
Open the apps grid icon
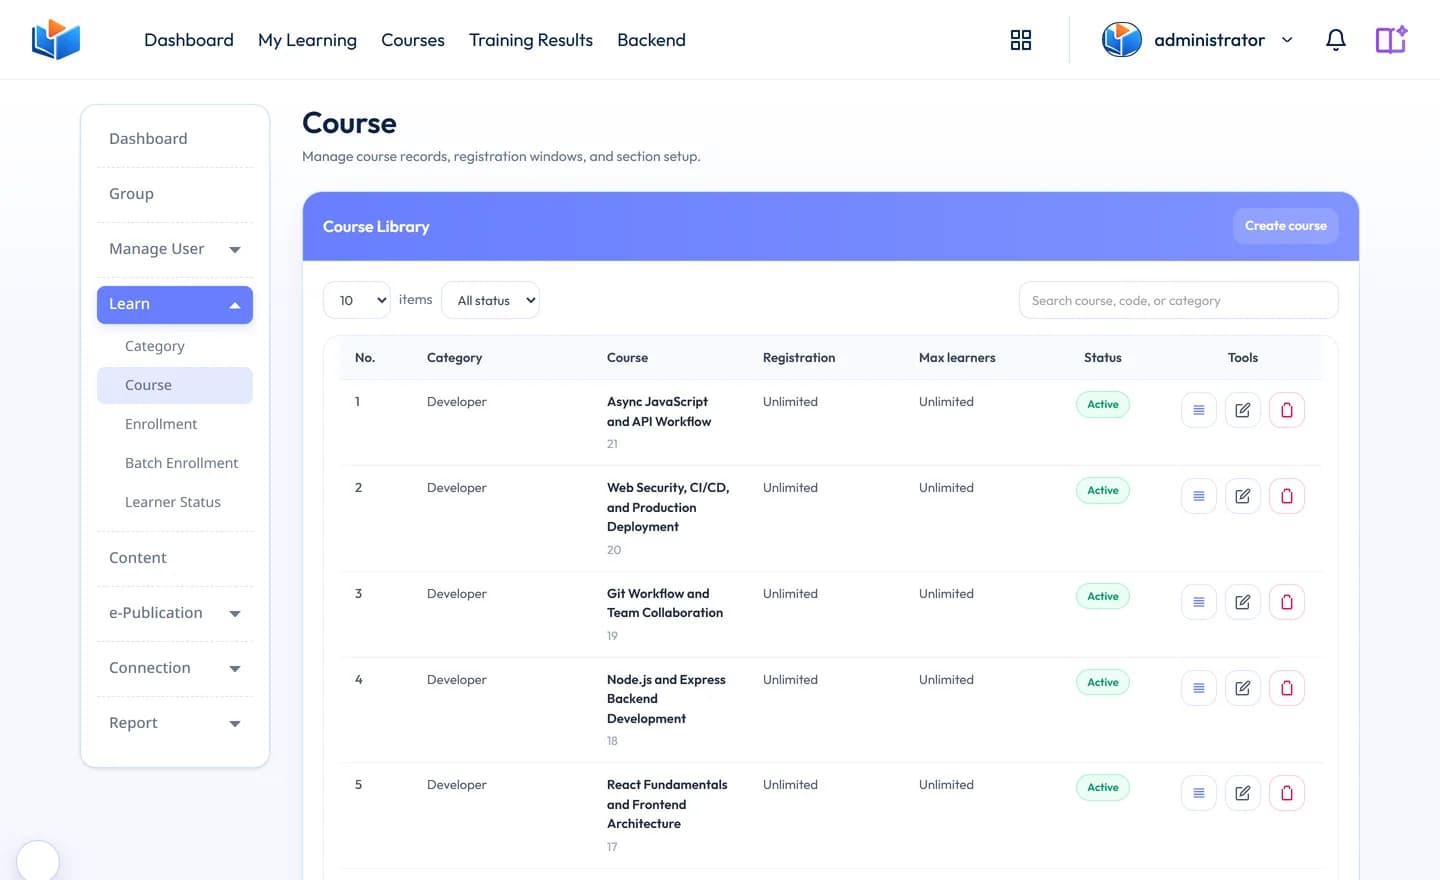[x=1020, y=40]
